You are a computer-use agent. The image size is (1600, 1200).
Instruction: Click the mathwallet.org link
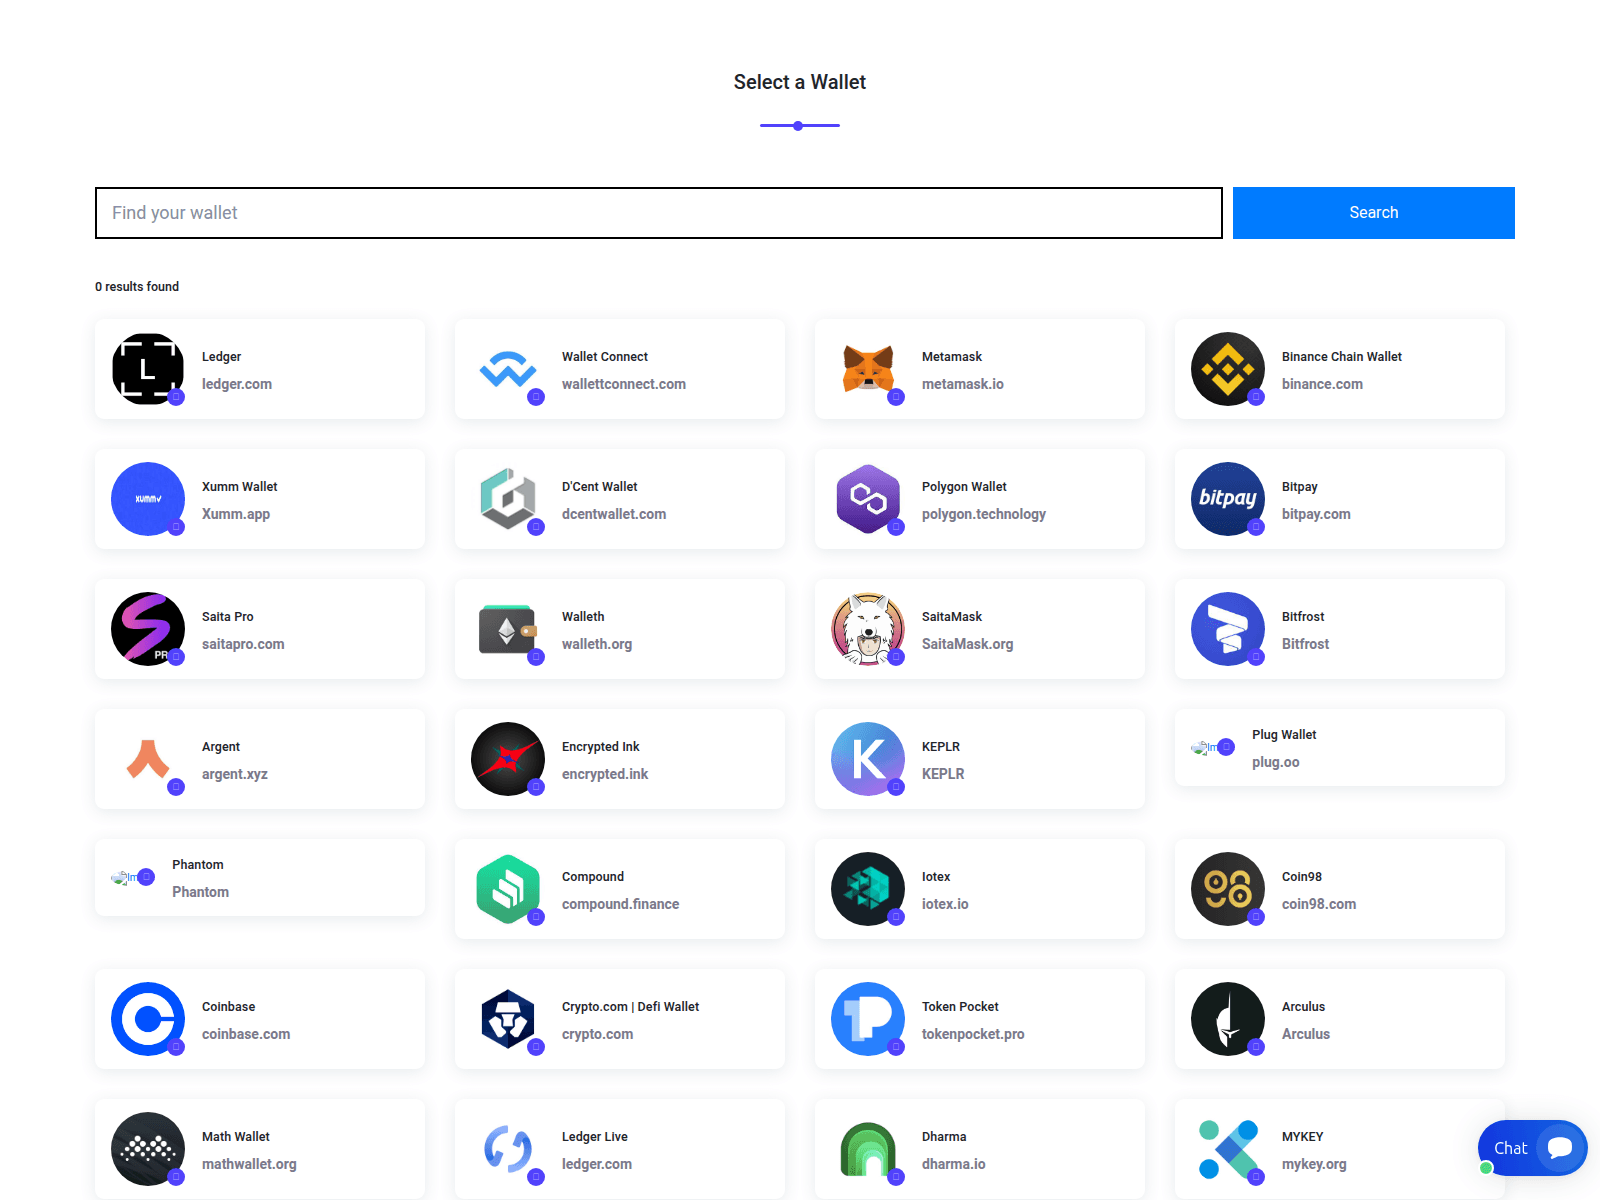249,1164
